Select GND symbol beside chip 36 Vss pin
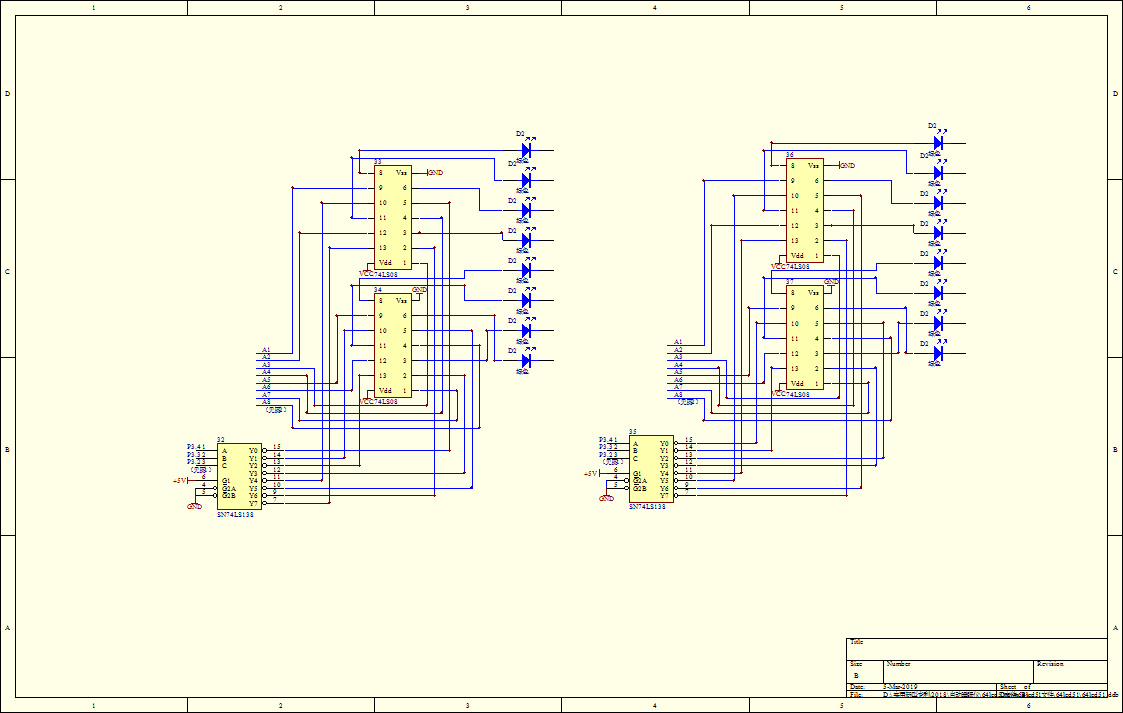Image resolution: width=1123 pixels, height=713 pixels. [x=847, y=165]
